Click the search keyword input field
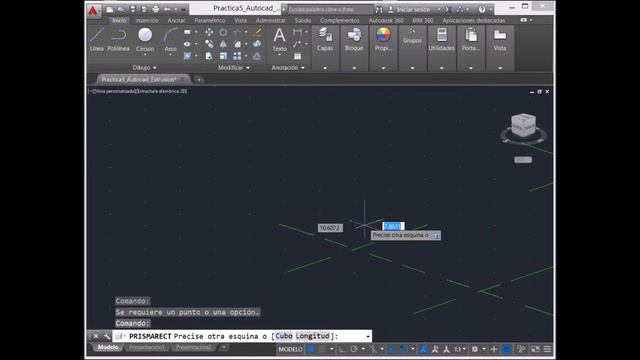The height and width of the screenshot is (360, 640). 330,9
